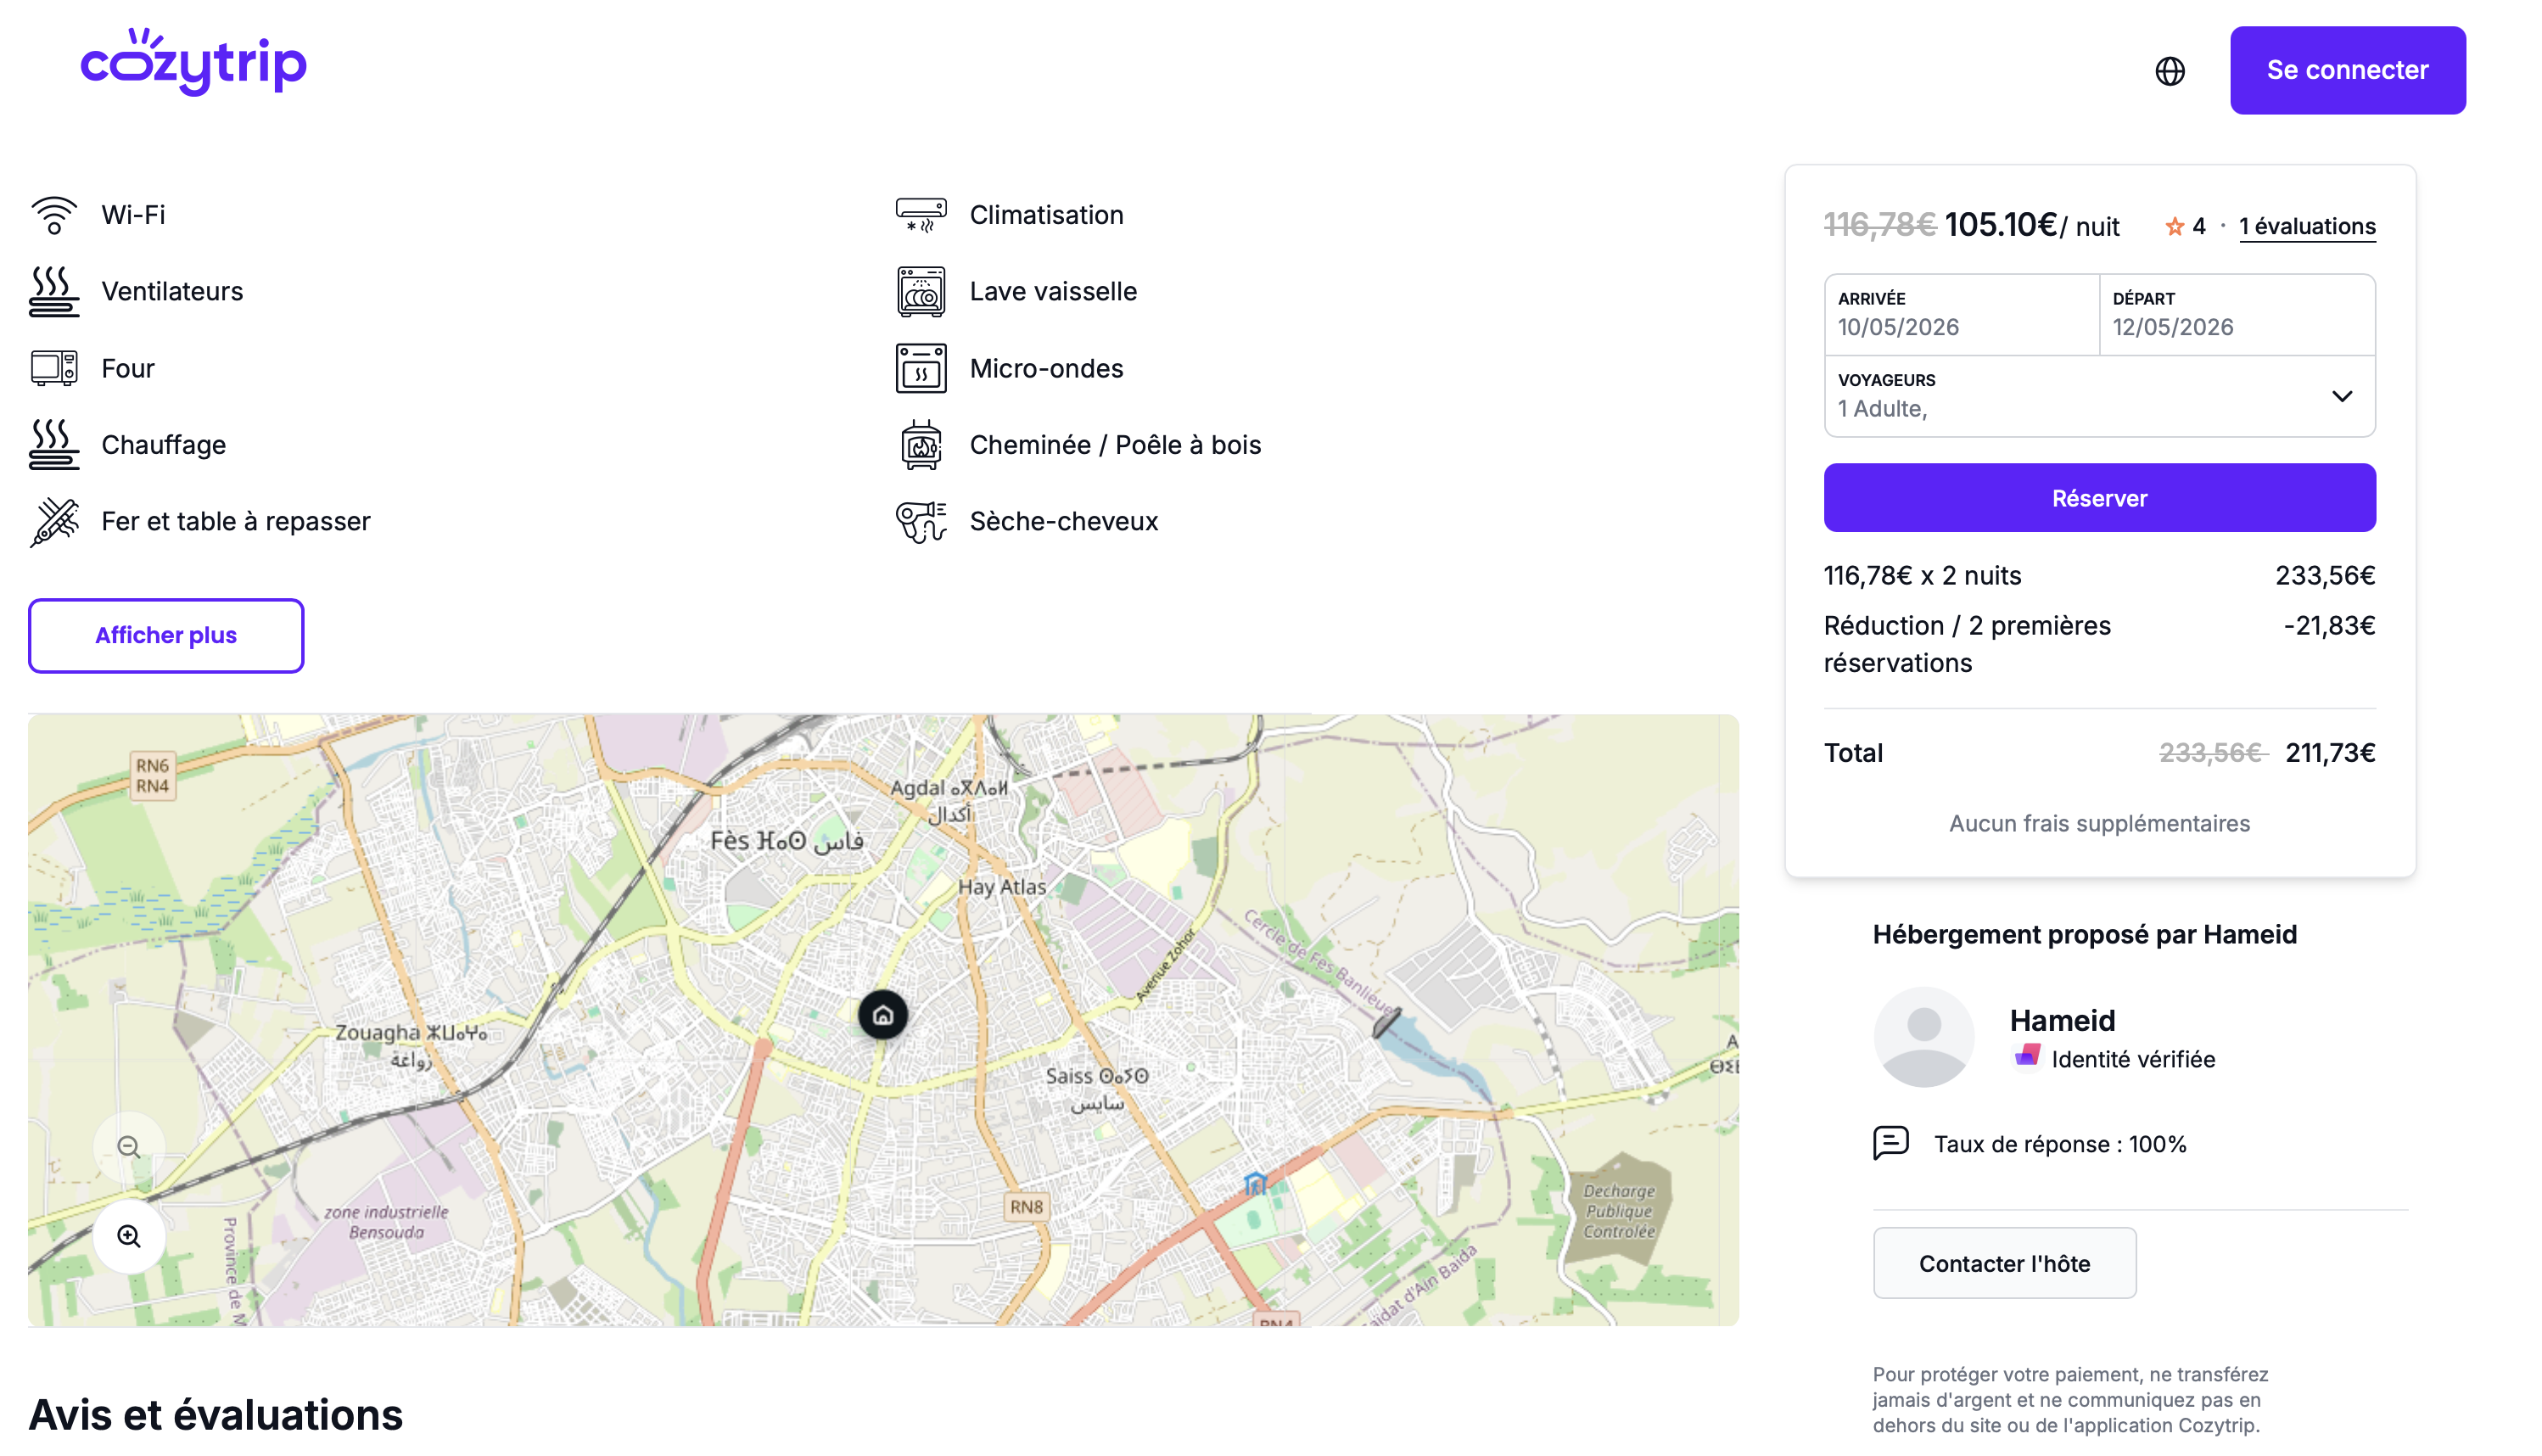Open the 1 évaluations link
Screen dimensions: 2542x1456
2307,227
